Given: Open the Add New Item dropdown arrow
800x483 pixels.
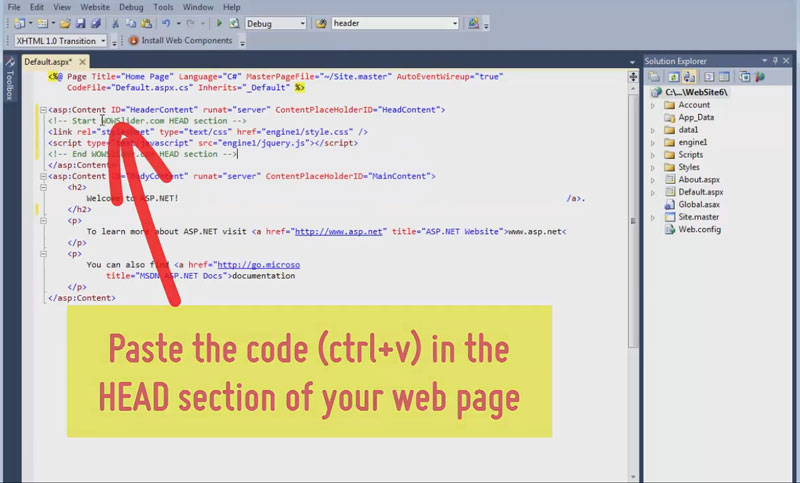Looking at the screenshot, I should pos(53,23).
